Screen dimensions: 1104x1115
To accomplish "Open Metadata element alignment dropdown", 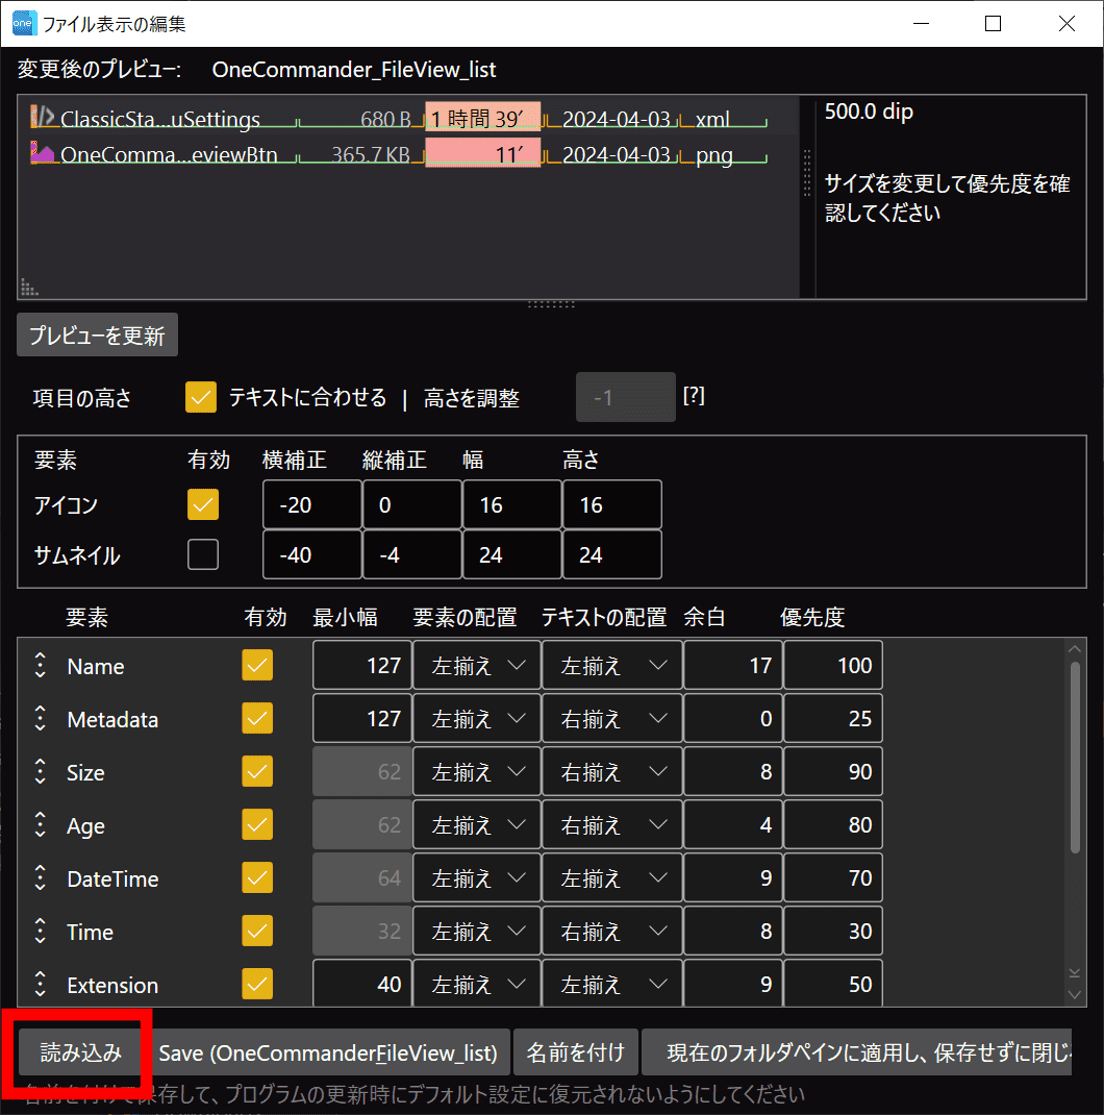I will coord(476,719).
